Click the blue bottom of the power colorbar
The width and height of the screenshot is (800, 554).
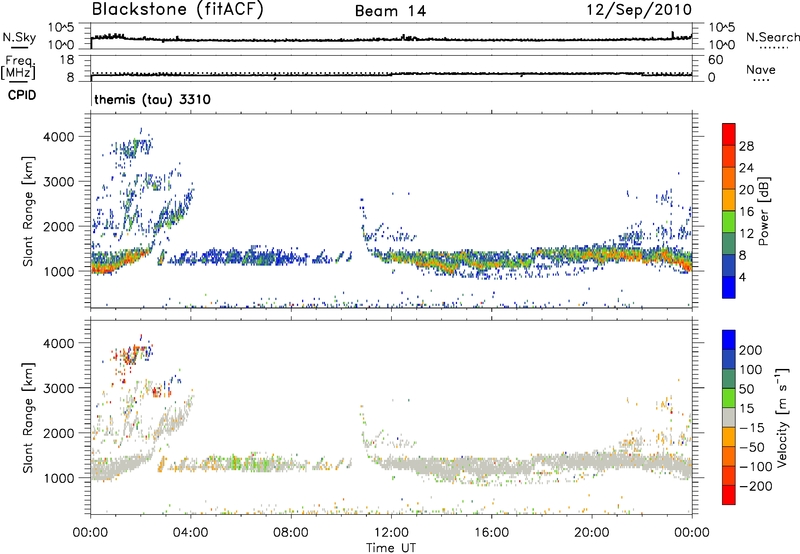(729, 287)
